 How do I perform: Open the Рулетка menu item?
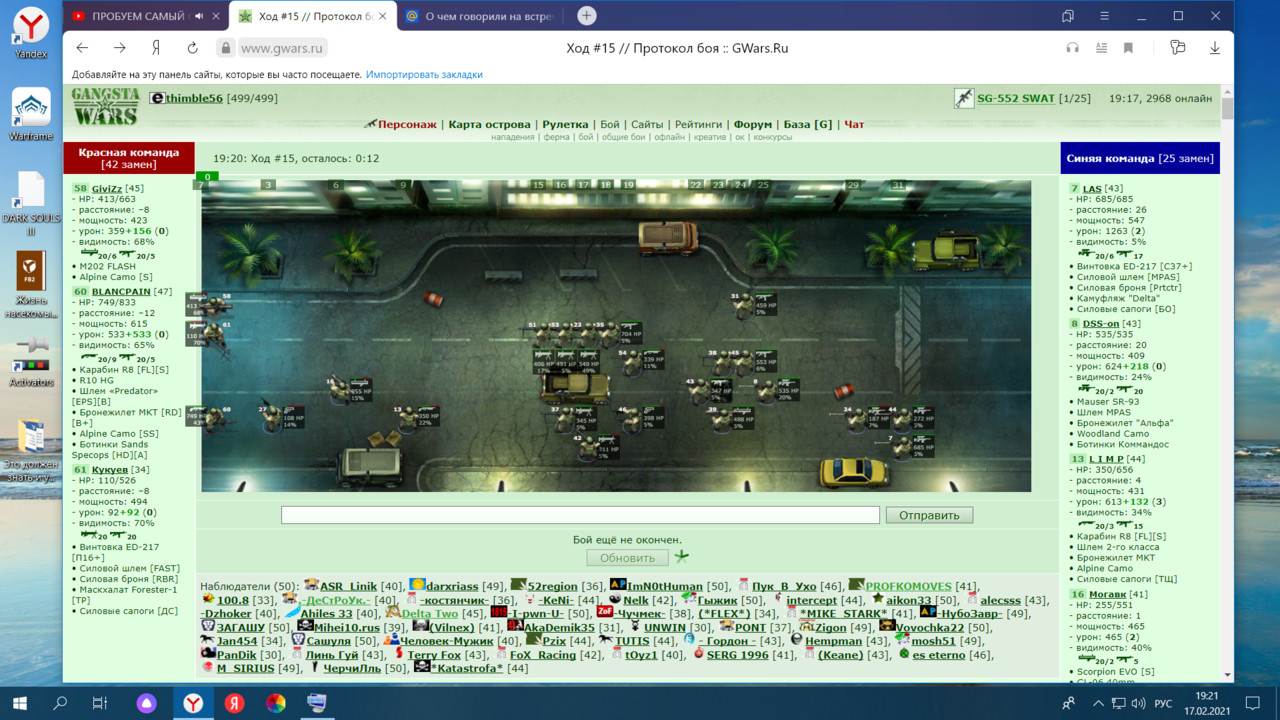pyautogui.click(x=565, y=125)
